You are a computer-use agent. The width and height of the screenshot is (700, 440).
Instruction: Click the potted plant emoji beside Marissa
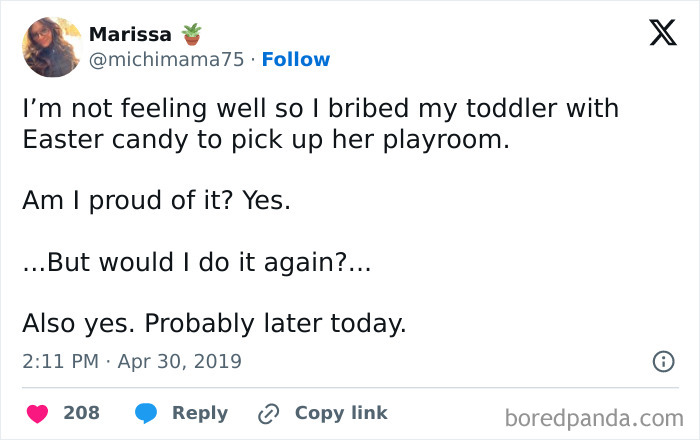pos(191,35)
